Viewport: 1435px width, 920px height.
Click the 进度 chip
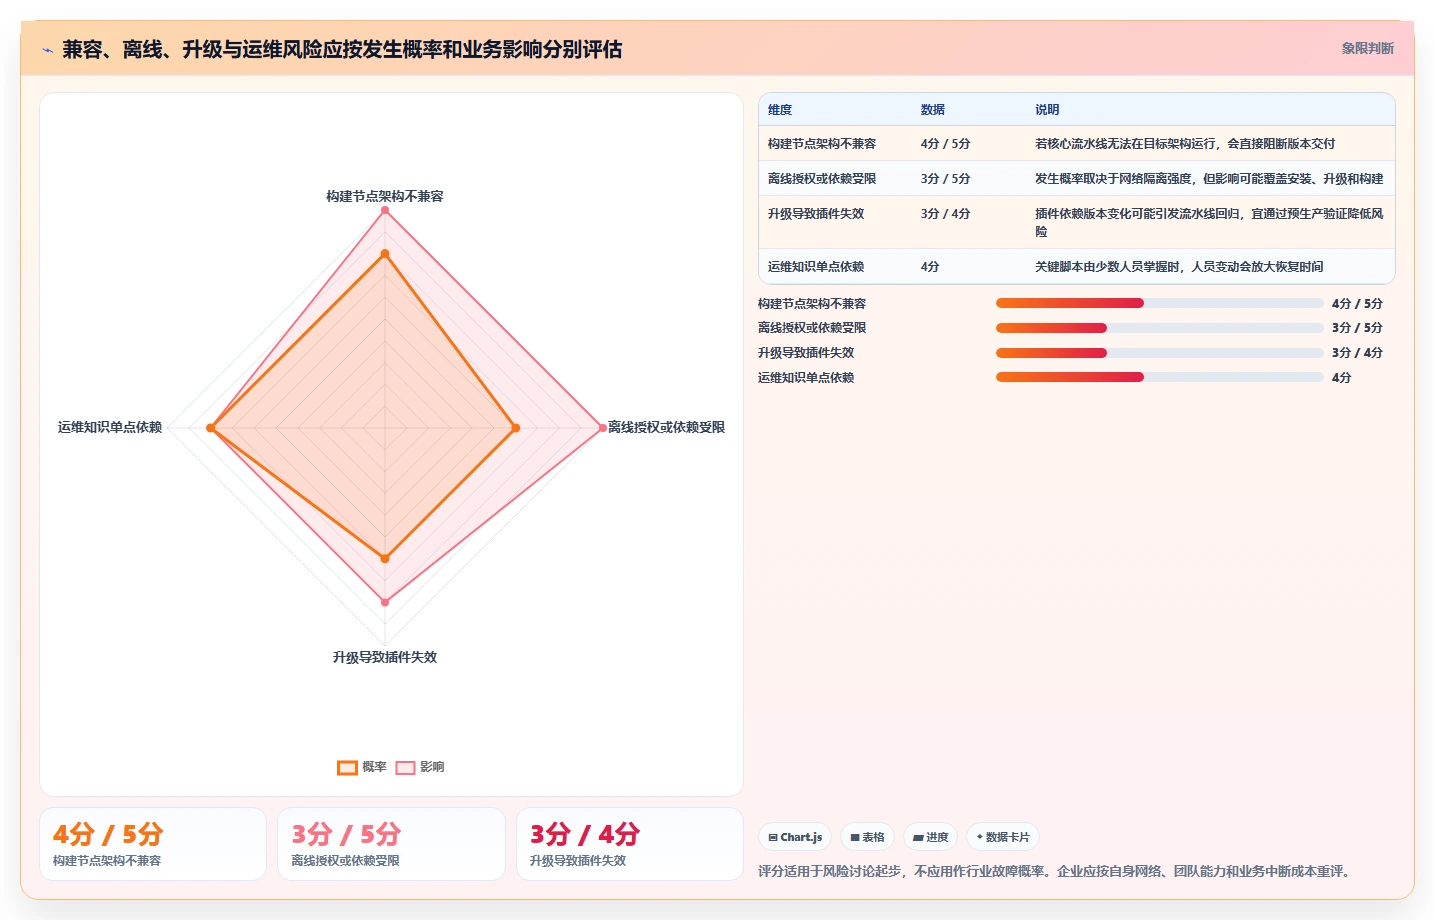930,837
